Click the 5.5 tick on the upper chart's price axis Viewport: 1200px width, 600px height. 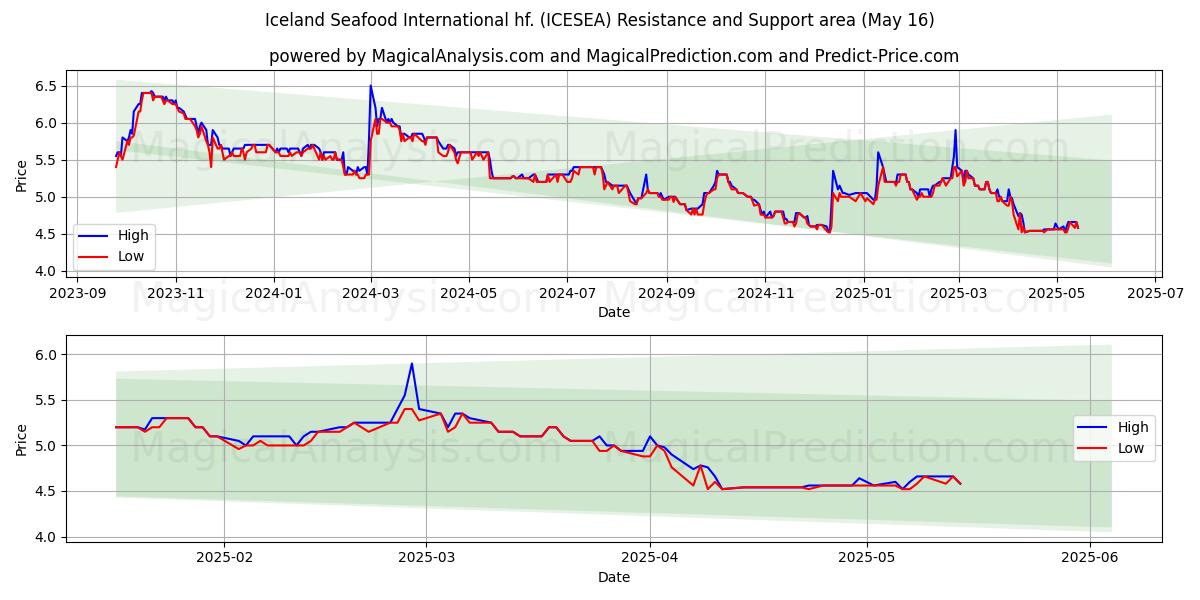pyautogui.click(x=48, y=160)
